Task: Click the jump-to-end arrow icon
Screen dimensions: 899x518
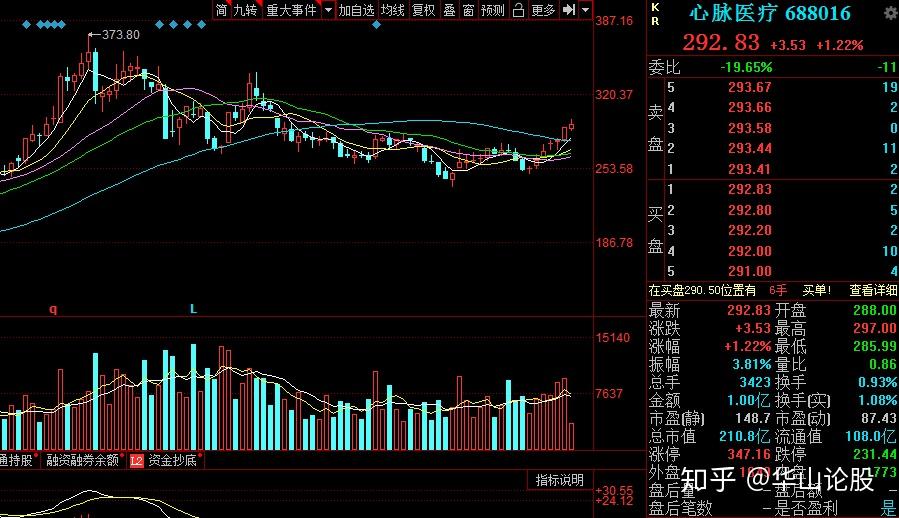Action: tap(569, 10)
